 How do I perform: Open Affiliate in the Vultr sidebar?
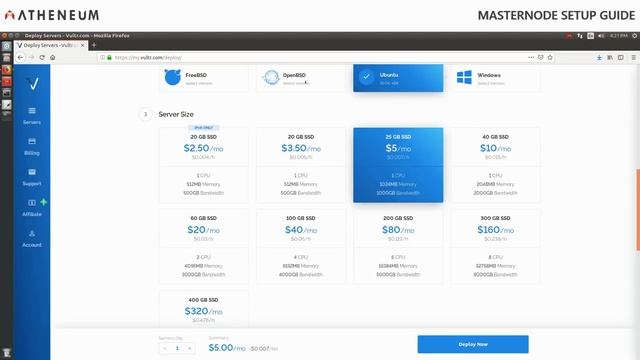(x=32, y=208)
